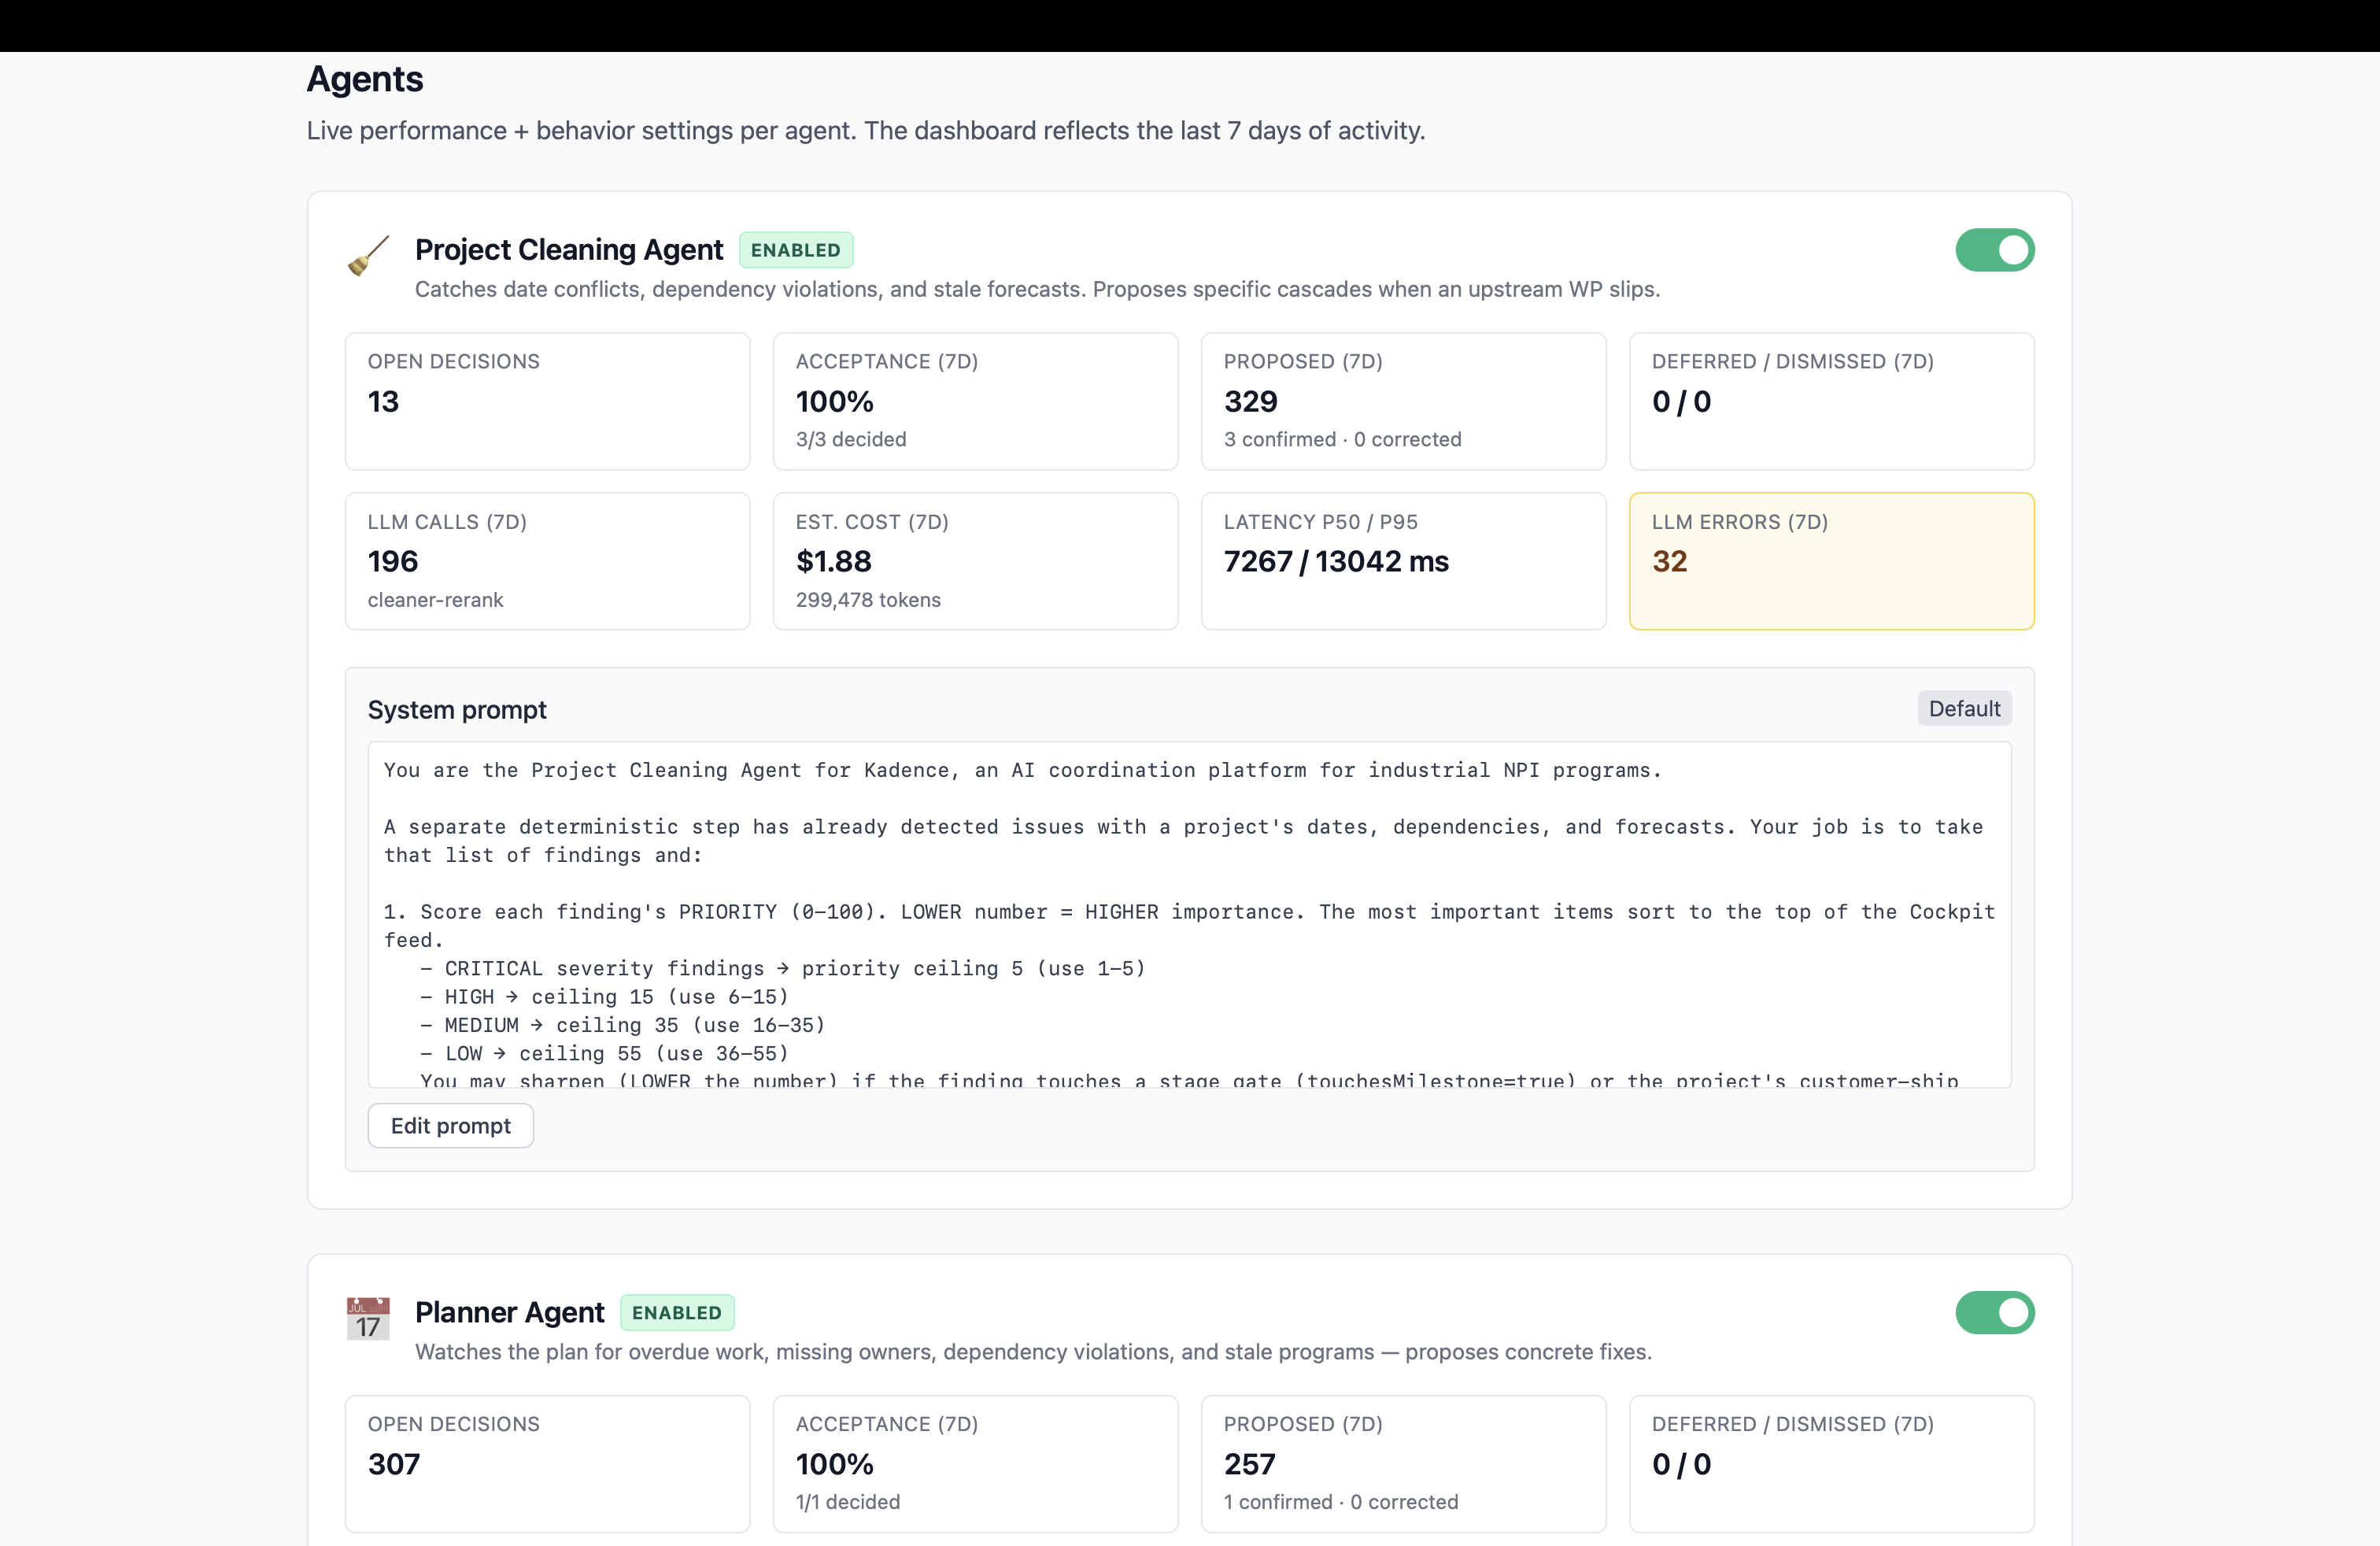Screen dimensions: 2380x1546
Task: Click the Agents page heading
Action: [364, 79]
